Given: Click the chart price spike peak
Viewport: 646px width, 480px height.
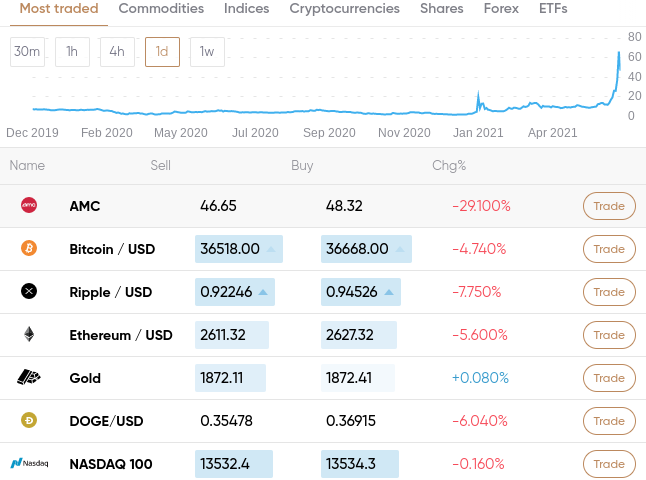Looking at the screenshot, I should point(618,53).
